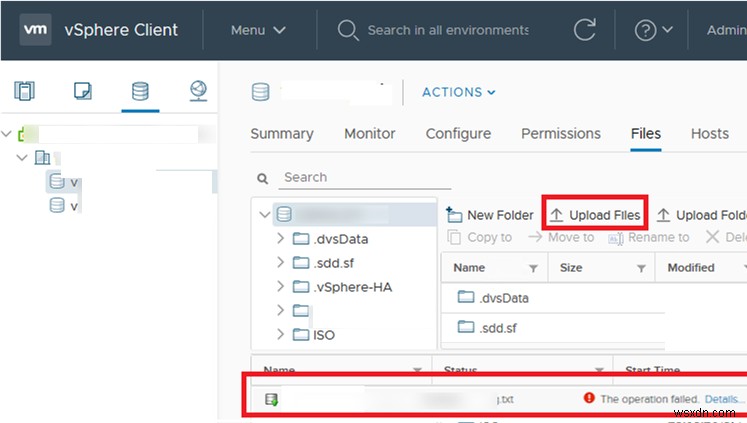This screenshot has height=423, width=747.
Task: Click the Copy to button
Action: click(480, 237)
